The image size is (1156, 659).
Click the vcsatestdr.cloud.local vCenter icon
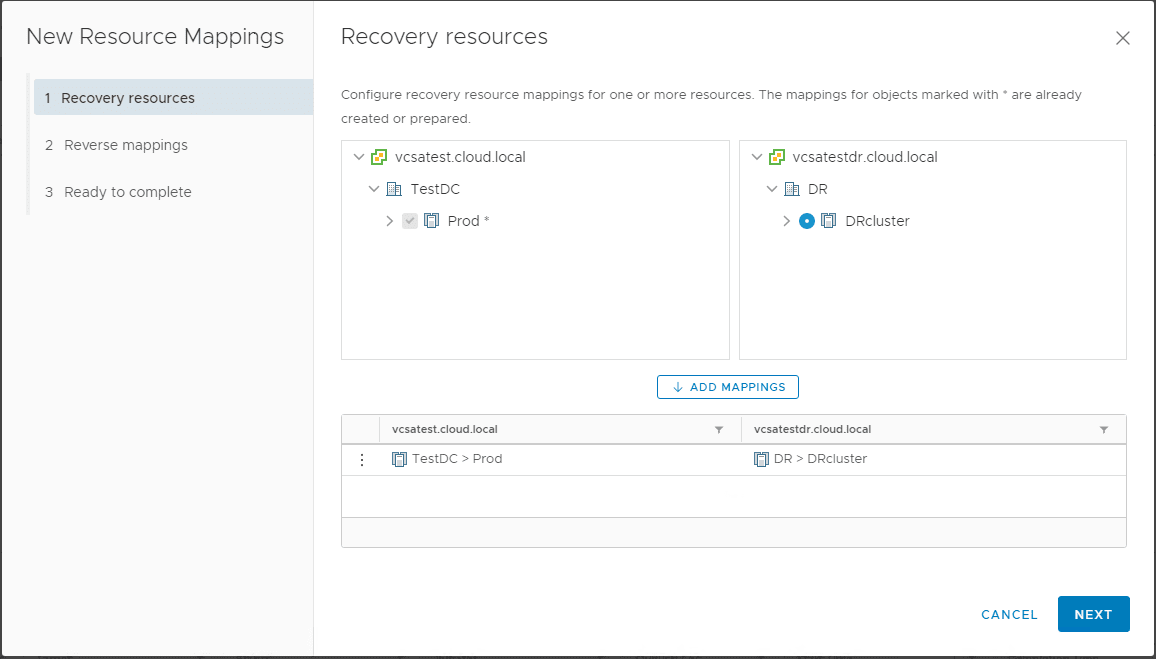coord(777,157)
